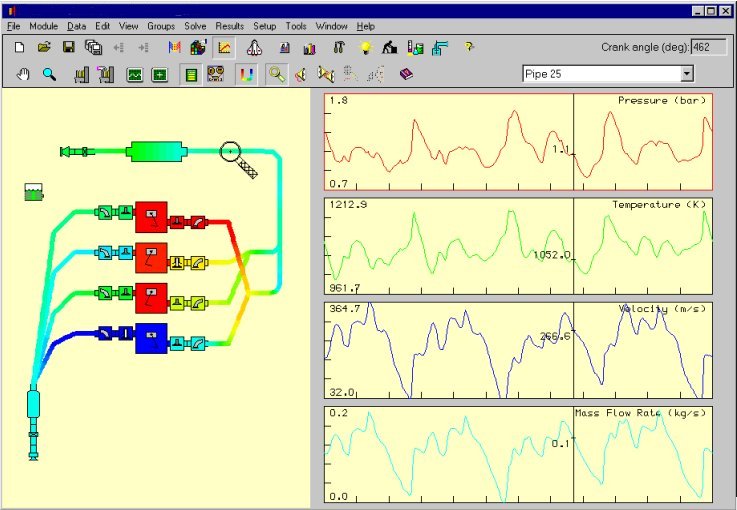Click the Save floppy disk icon
This screenshot has width=737, height=510.
[69, 47]
